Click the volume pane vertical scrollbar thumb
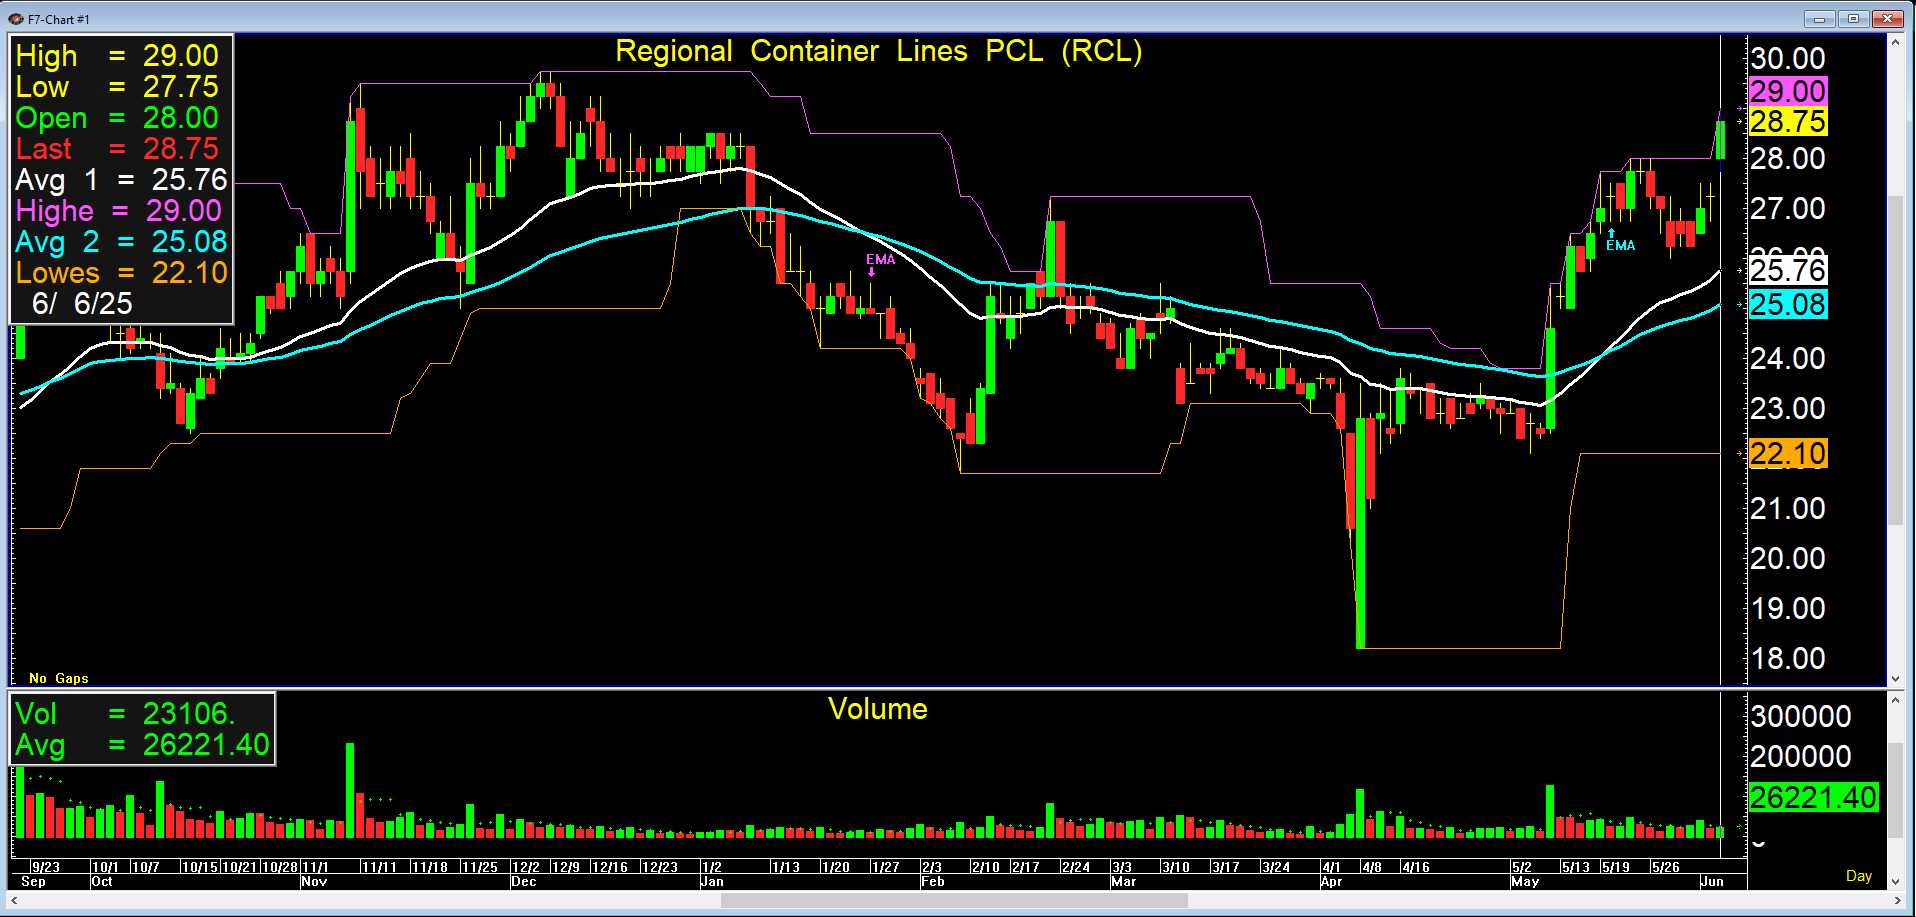1916x917 pixels. [1895, 791]
